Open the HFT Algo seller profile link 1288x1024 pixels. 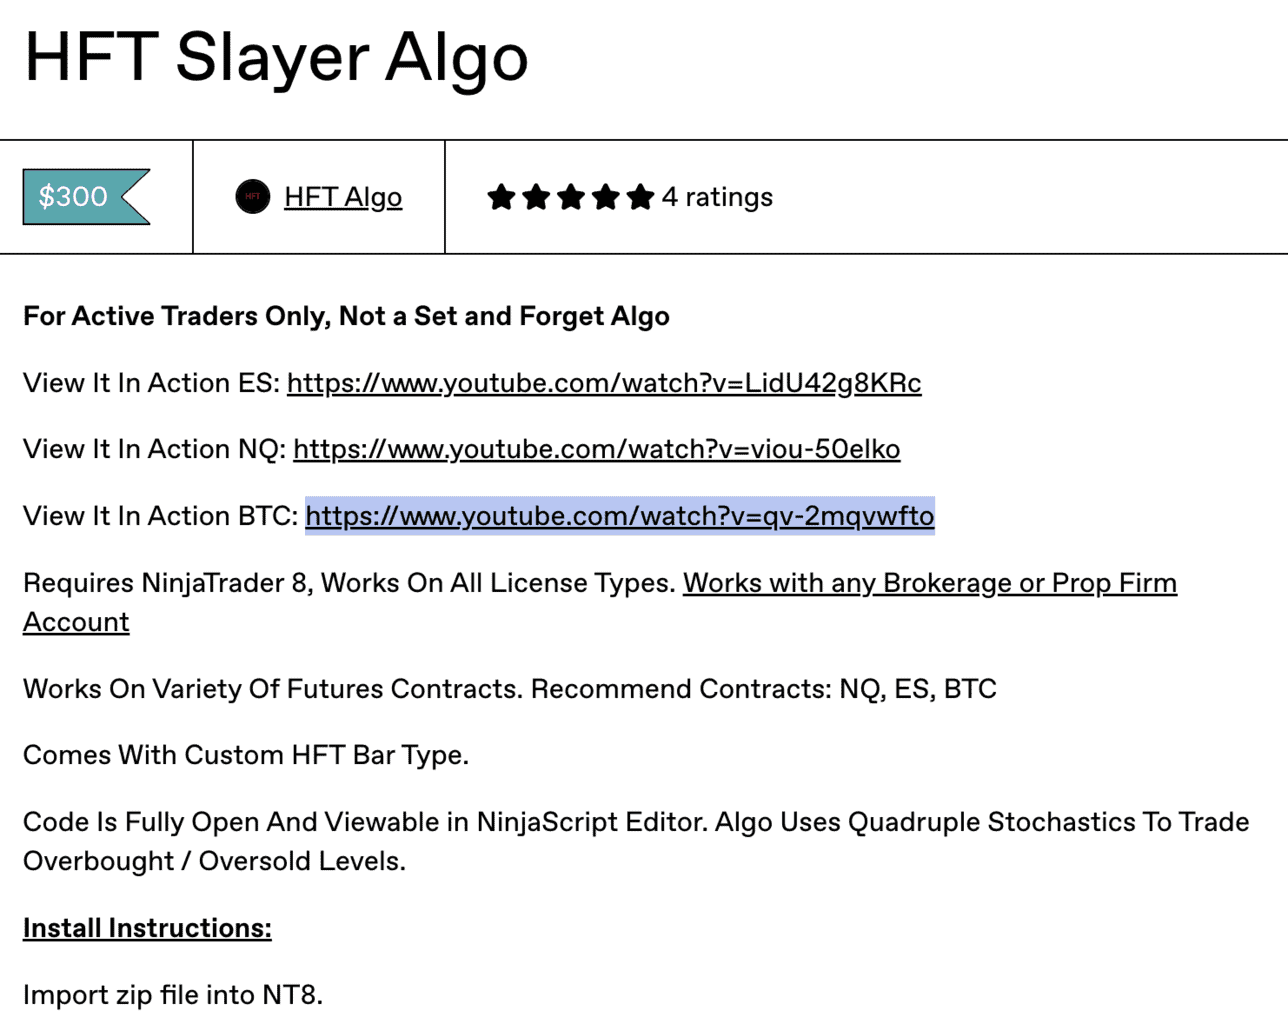point(343,197)
